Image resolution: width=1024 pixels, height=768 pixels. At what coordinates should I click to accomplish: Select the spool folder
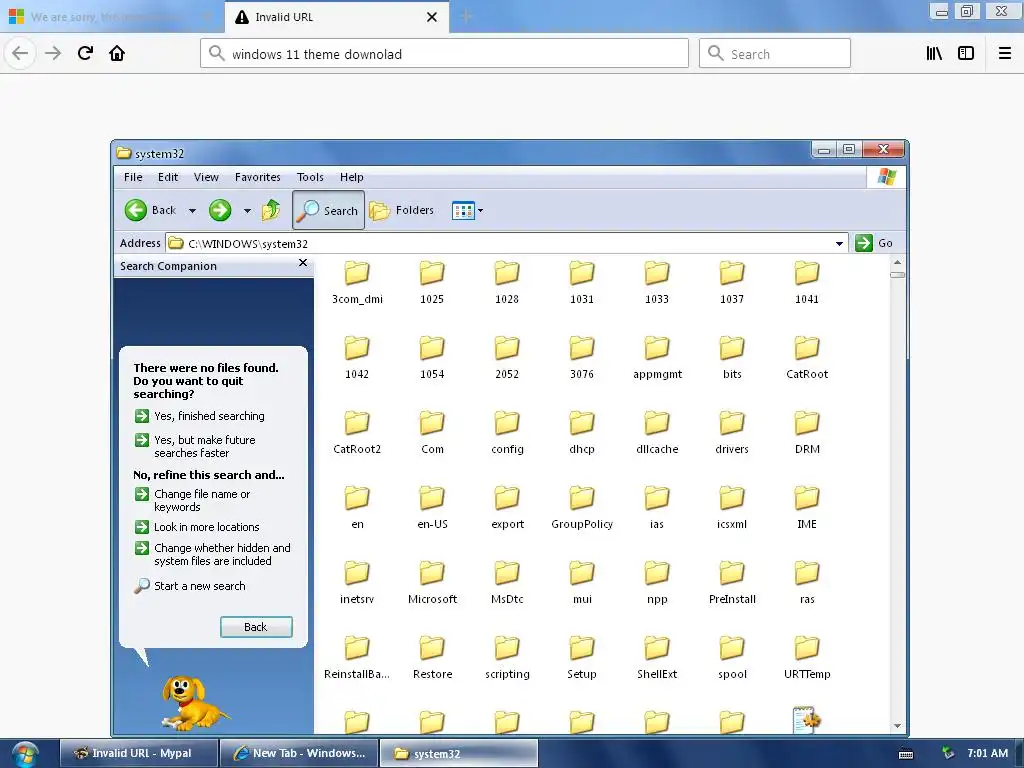tap(732, 659)
